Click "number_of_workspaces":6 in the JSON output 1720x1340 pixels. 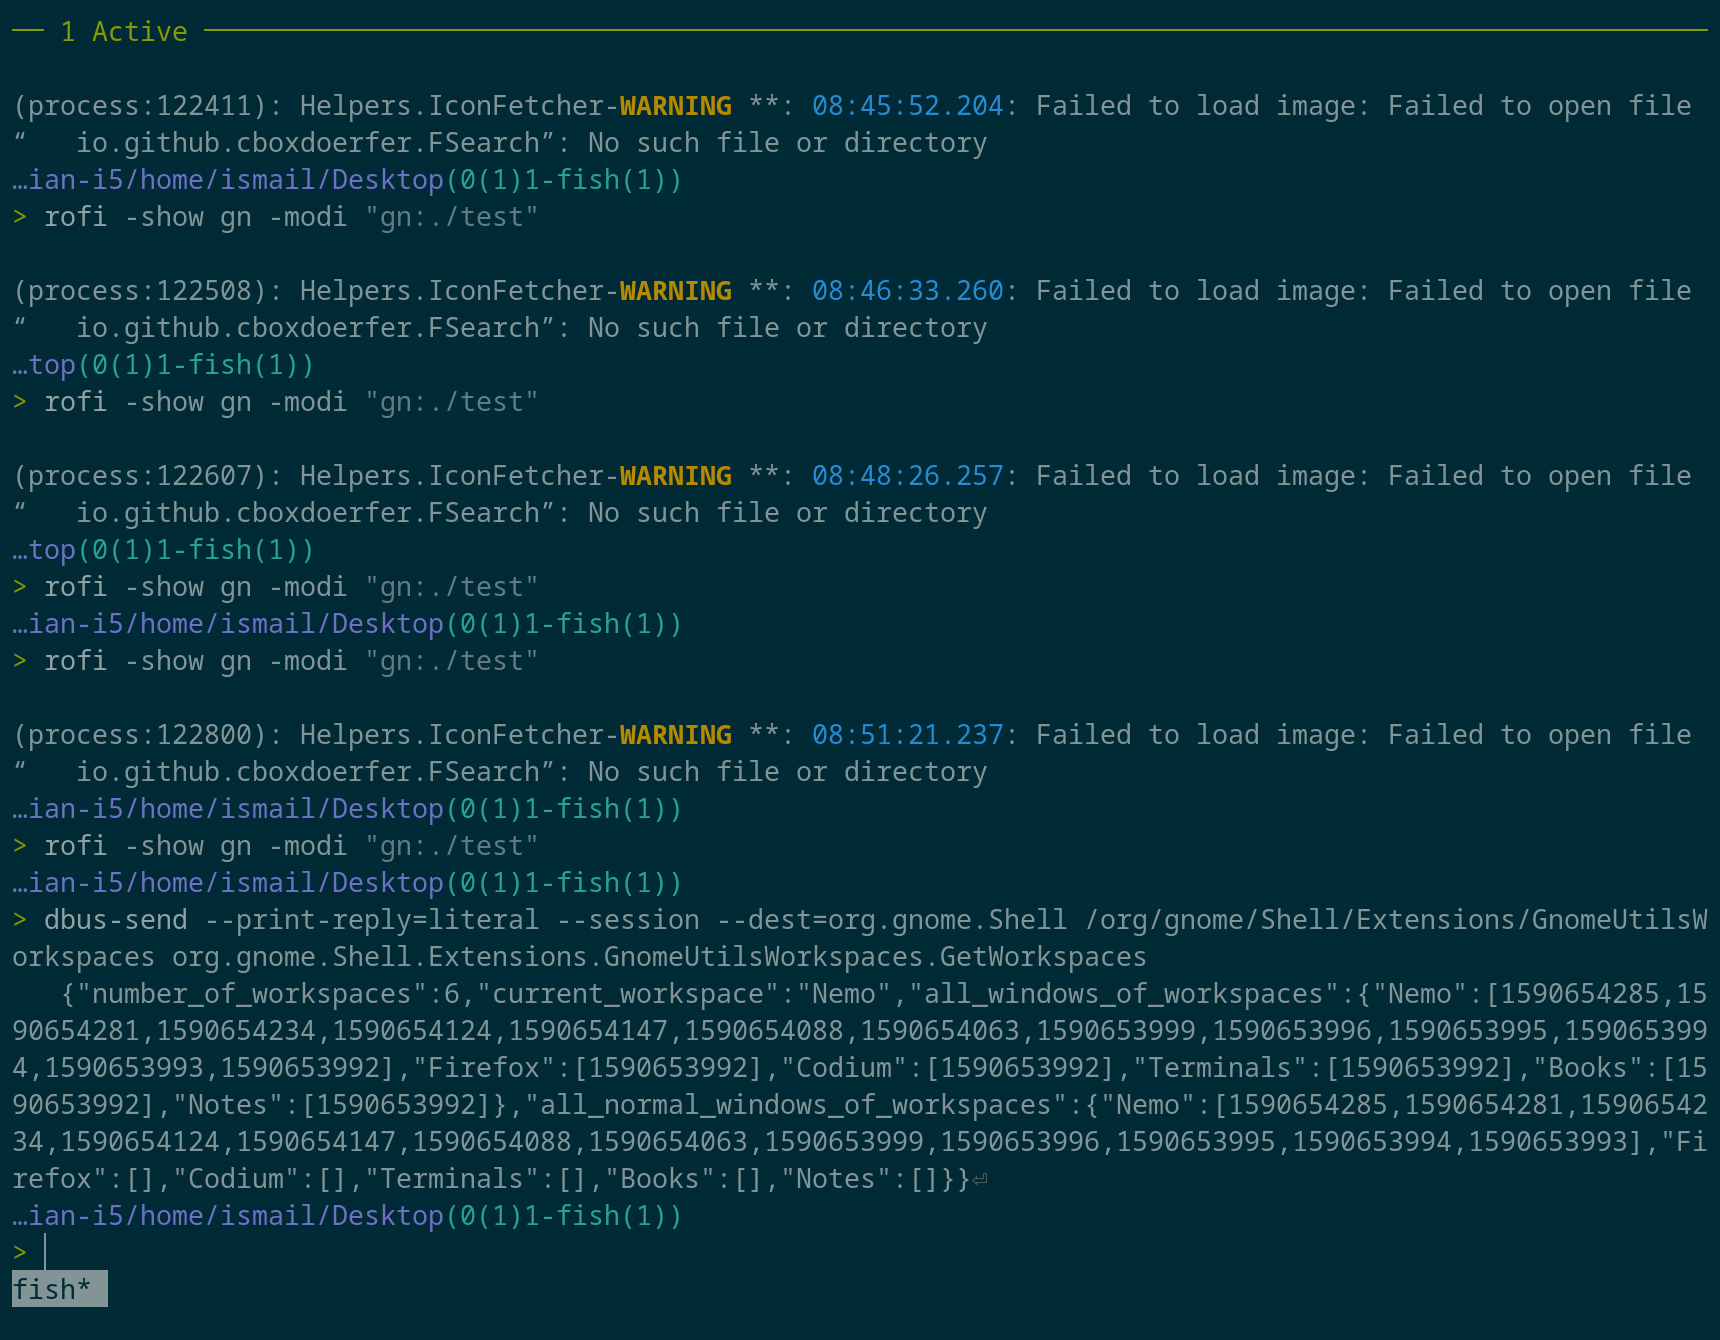click(x=267, y=994)
